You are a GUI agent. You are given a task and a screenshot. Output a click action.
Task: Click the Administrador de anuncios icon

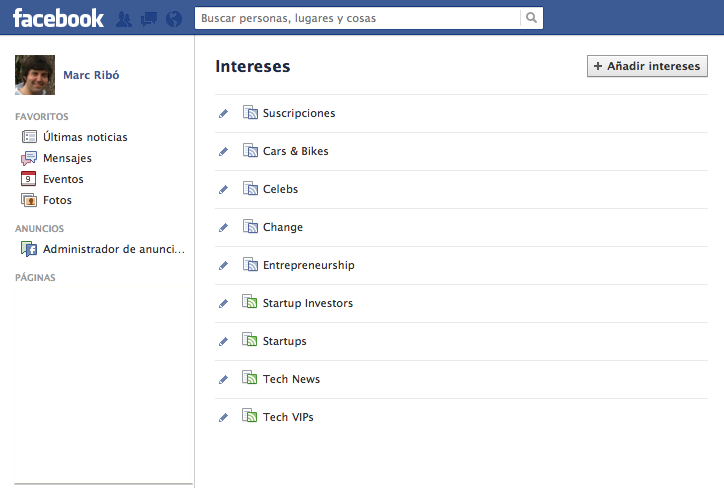pyautogui.click(x=29, y=249)
